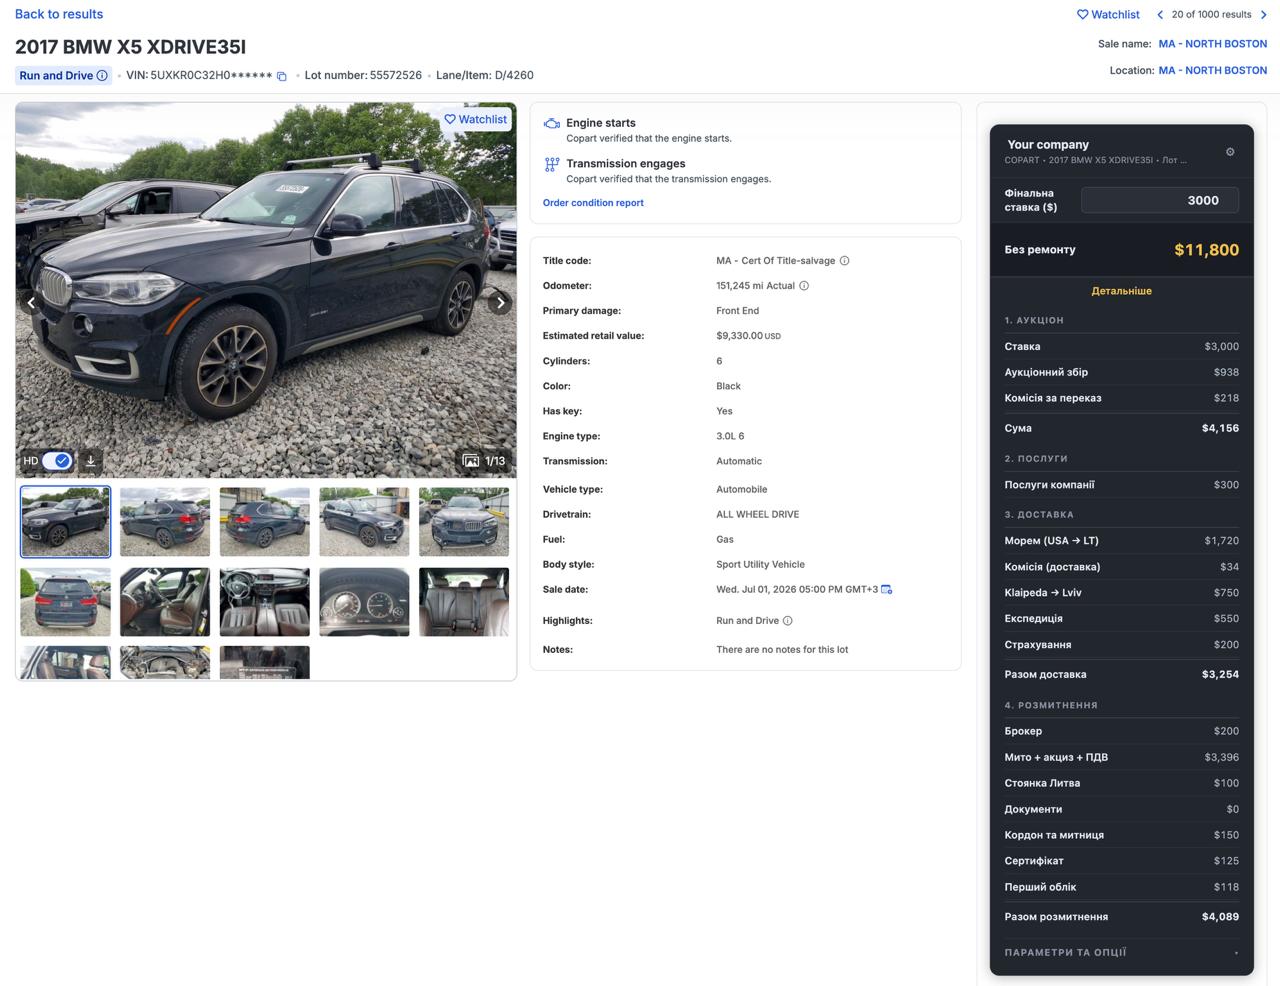1280x986 pixels.
Task: Show the previous photo with the left arrow
Action: [31, 302]
